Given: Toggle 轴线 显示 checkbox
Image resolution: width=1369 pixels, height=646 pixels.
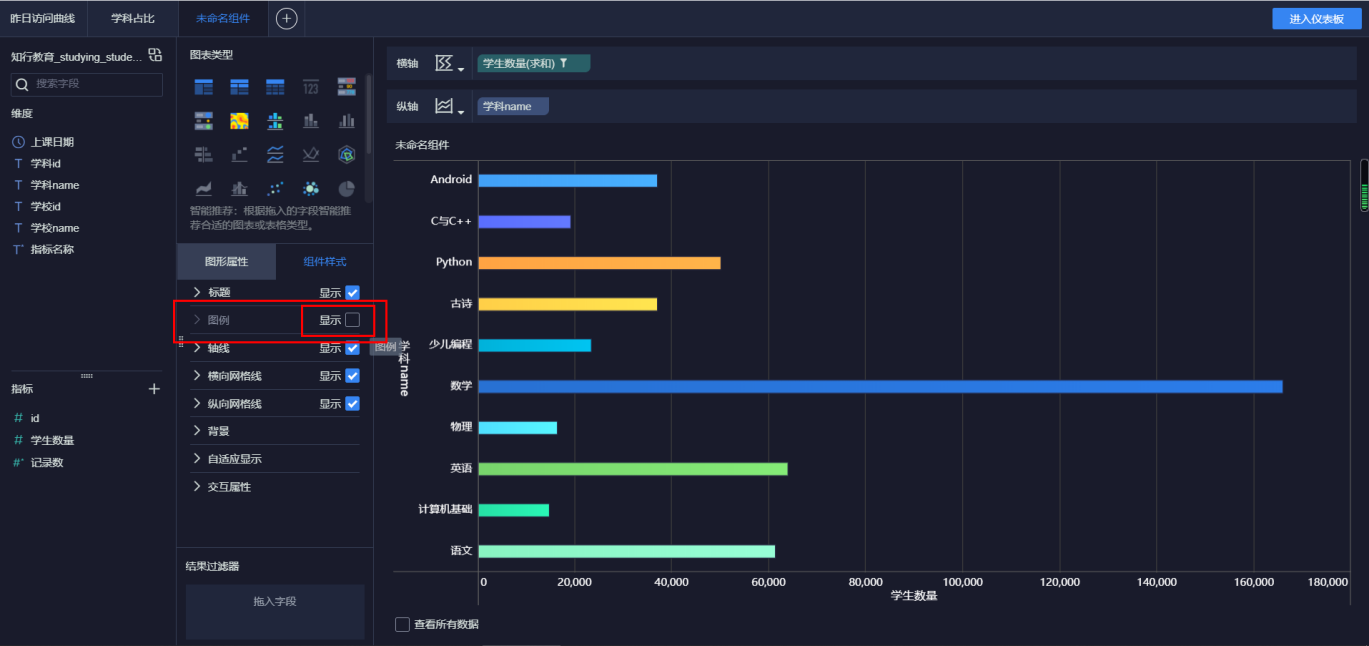Looking at the screenshot, I should (x=352, y=348).
